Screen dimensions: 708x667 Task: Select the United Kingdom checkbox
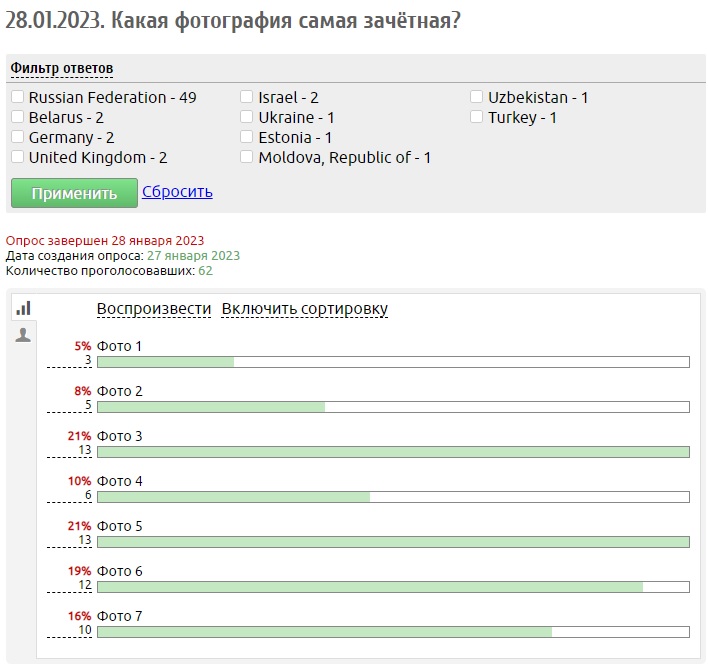(18, 158)
